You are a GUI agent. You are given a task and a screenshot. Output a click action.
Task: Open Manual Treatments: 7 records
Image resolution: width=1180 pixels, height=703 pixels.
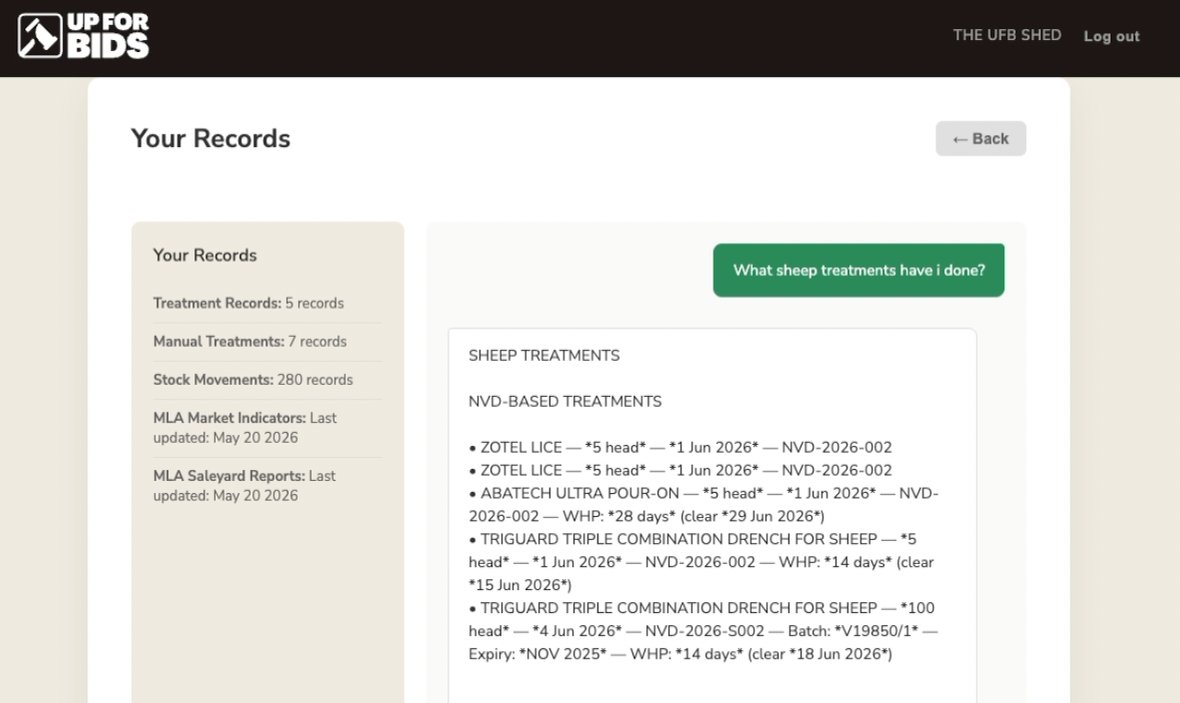[x=250, y=342]
